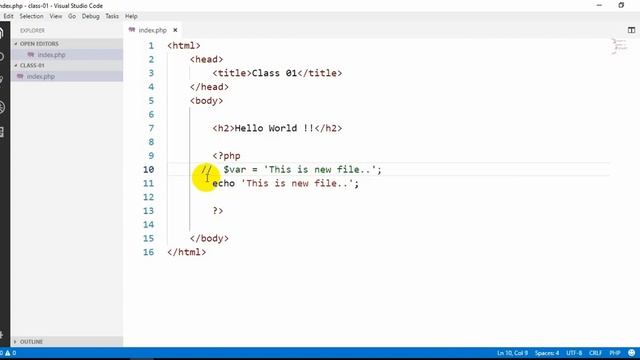Open the Go menu
Screen dimensions: 640x360
(72, 16)
